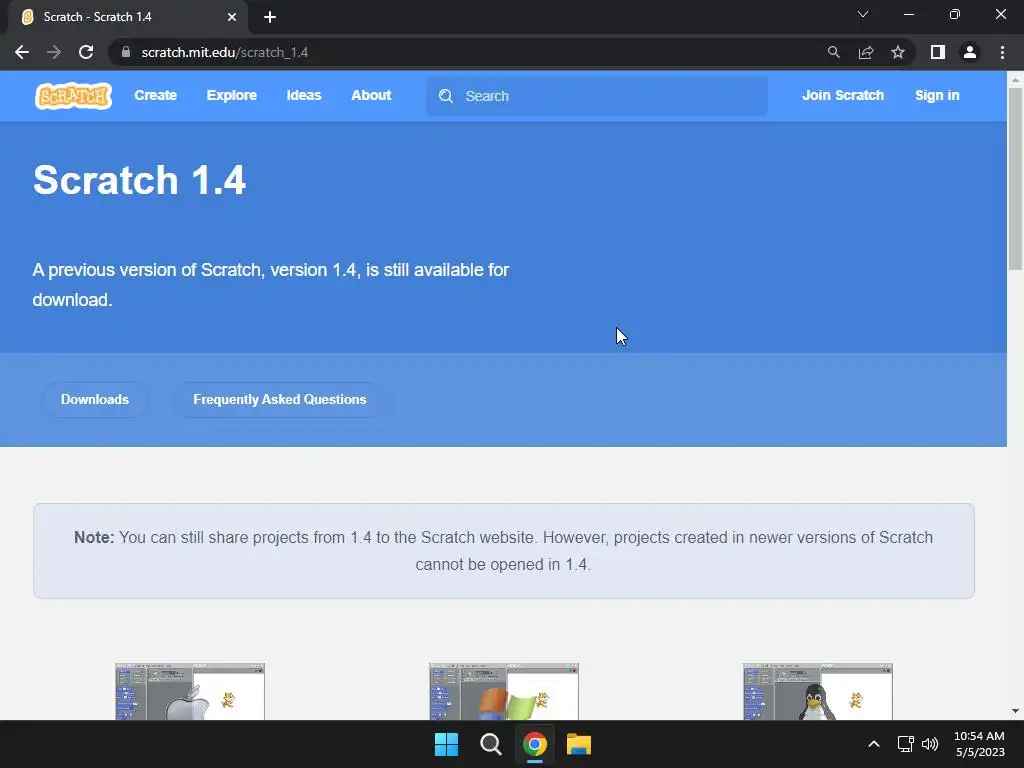Click the scrollbar up arrow
This screenshot has height=768, width=1024.
pyautogui.click(x=1016, y=80)
